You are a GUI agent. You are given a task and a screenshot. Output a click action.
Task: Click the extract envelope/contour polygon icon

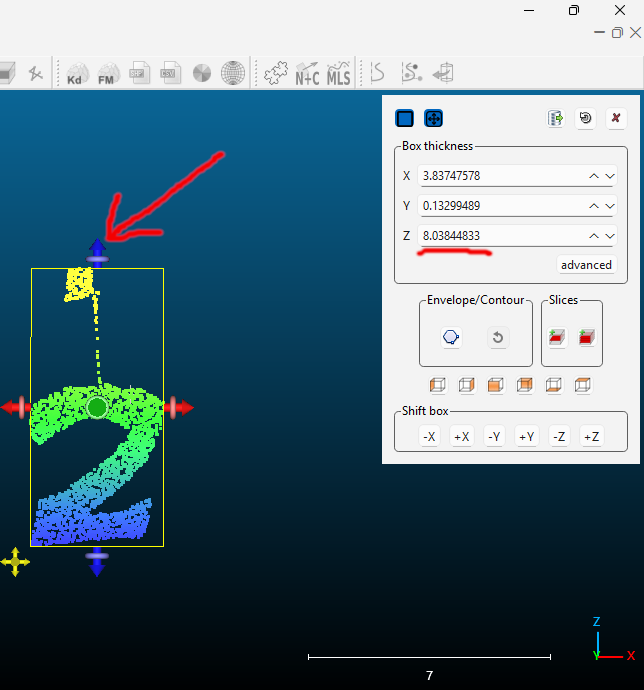pyautogui.click(x=451, y=338)
